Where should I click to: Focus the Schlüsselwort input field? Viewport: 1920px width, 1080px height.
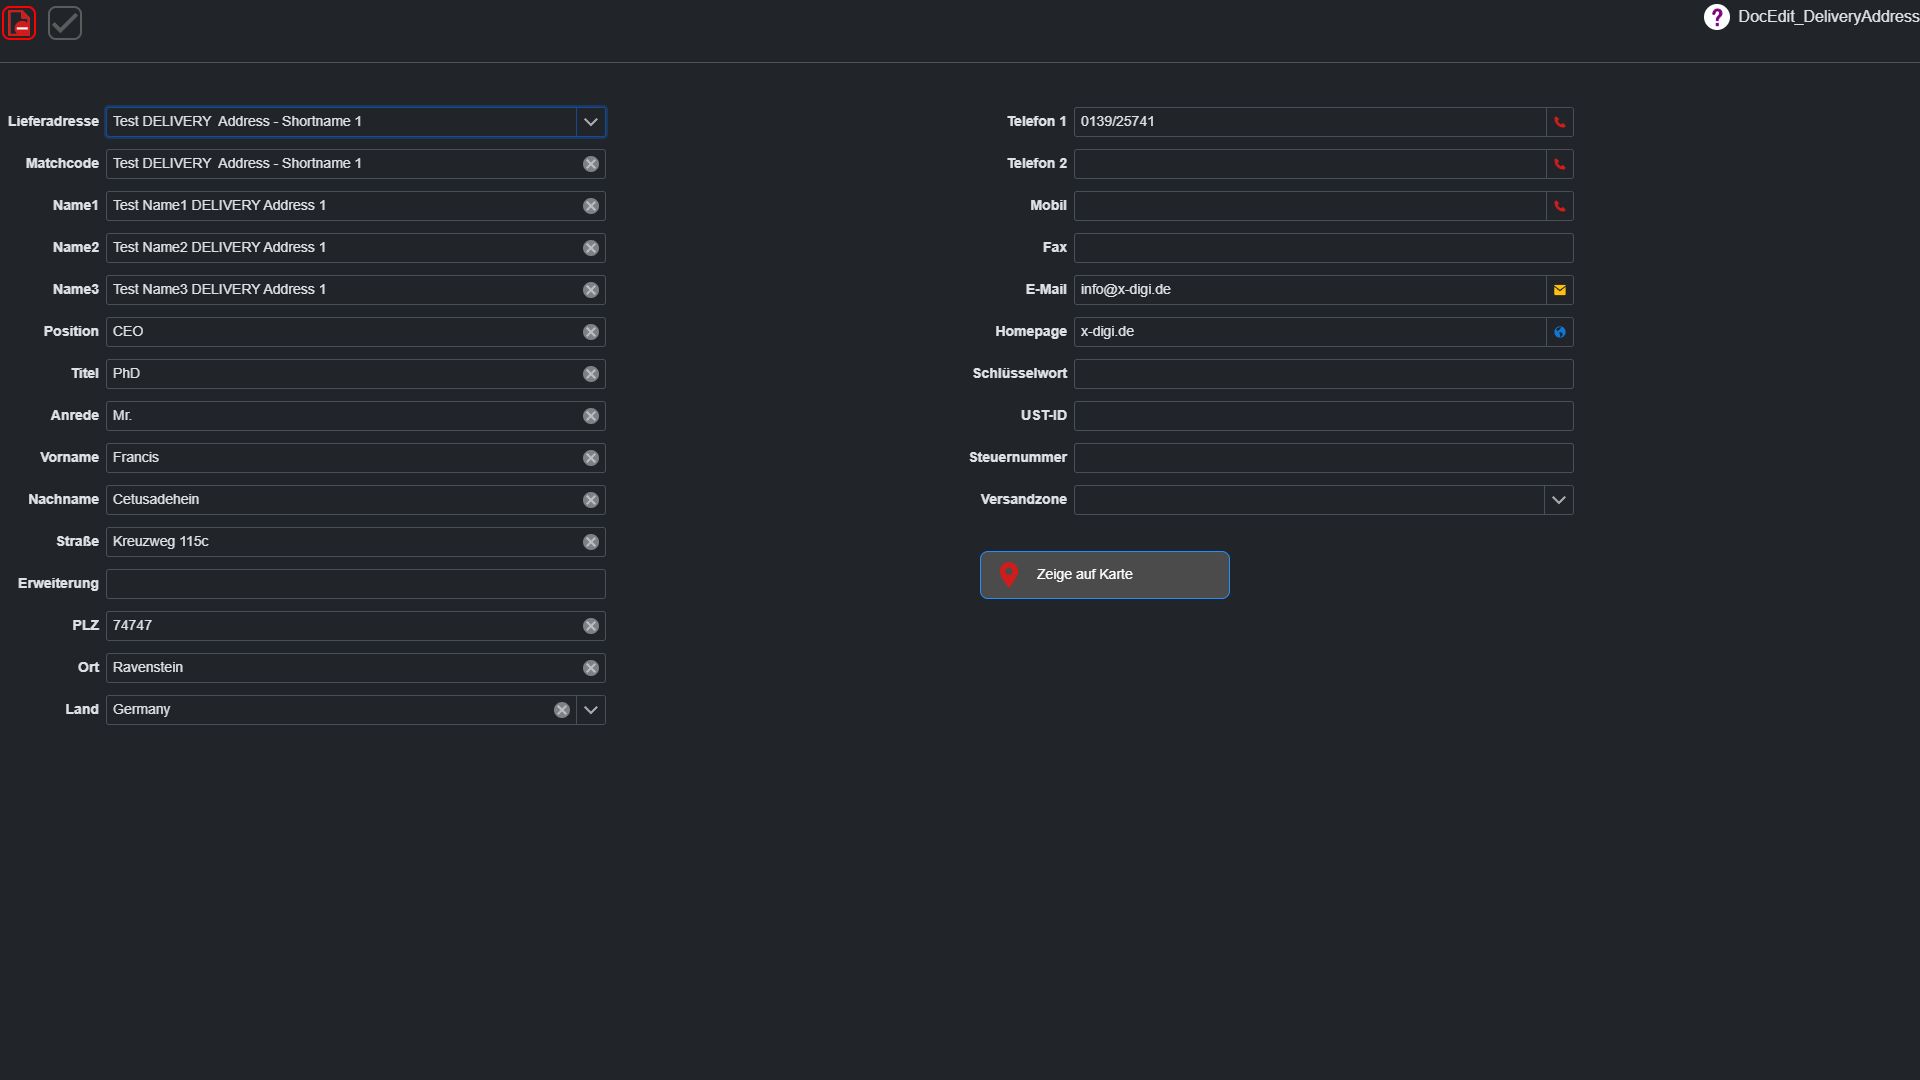click(1323, 374)
